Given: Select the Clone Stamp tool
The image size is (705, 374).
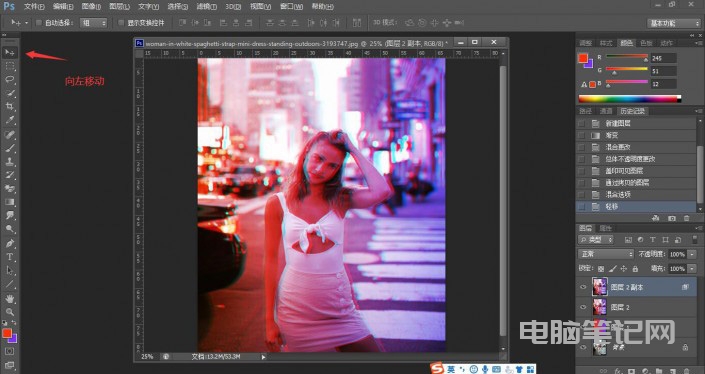Looking at the screenshot, I should point(10,161).
